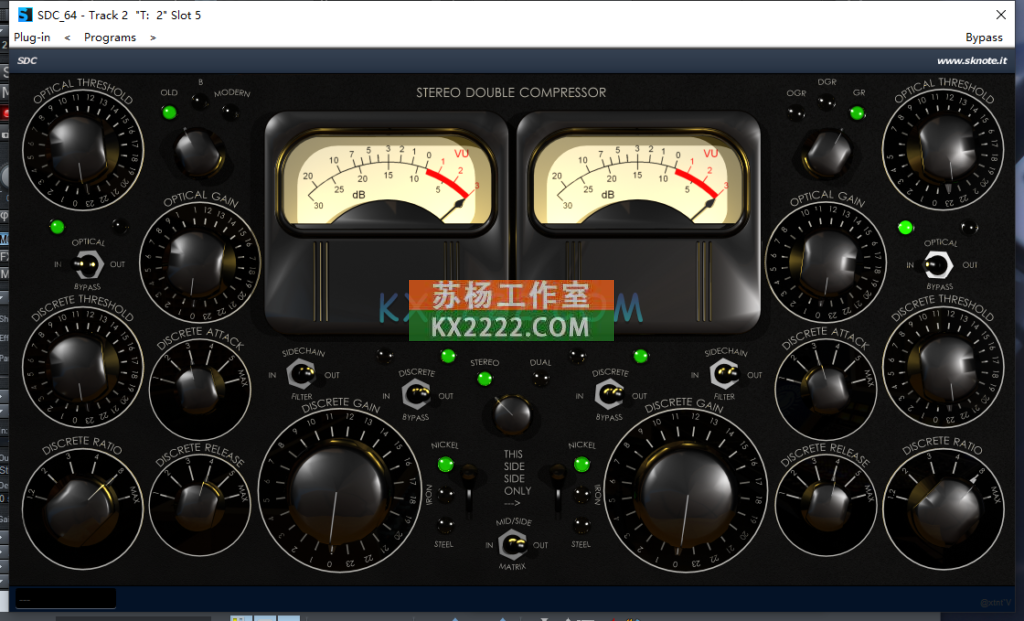Click the Old/B/Modern selector knob
The height and width of the screenshot is (621, 1024).
pyautogui.click(x=198, y=153)
